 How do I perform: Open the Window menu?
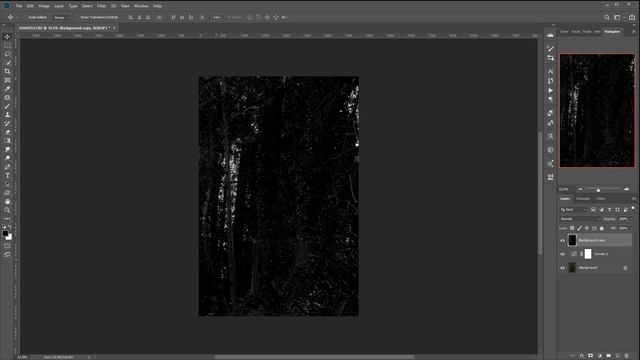[141, 6]
